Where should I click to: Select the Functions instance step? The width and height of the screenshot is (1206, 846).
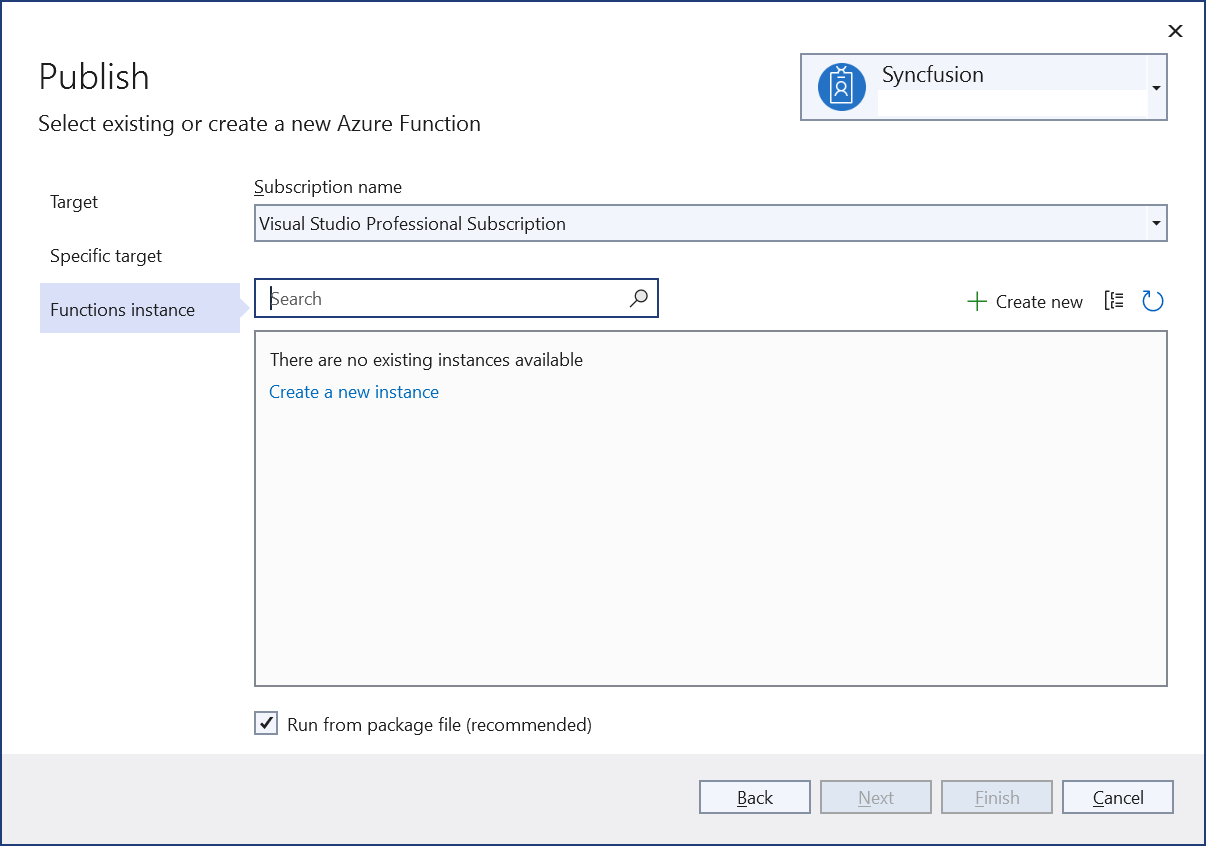click(122, 310)
